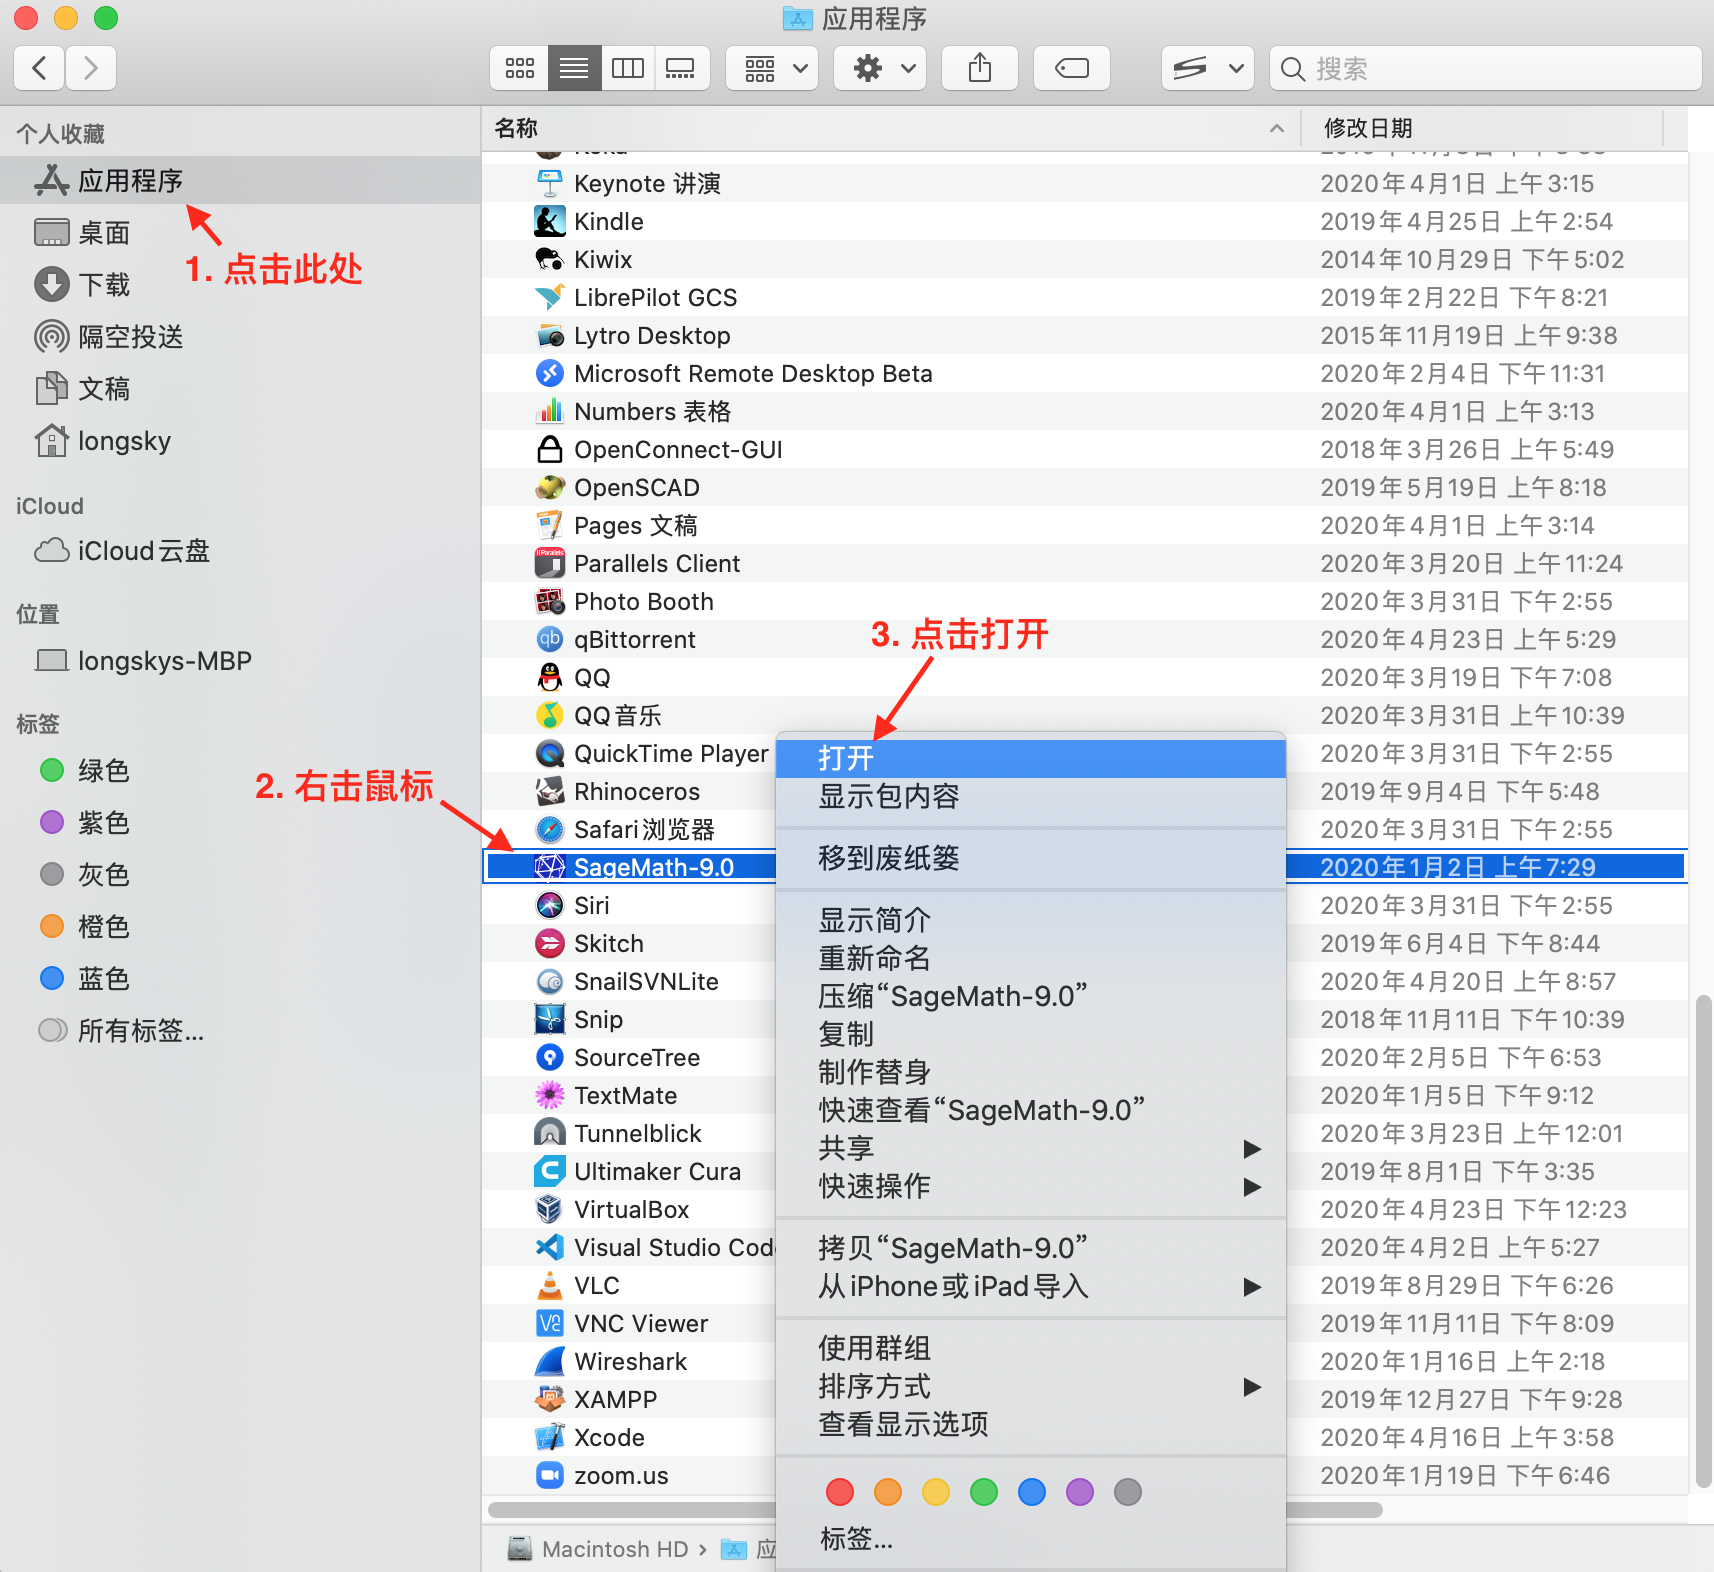Screen dimensions: 1714x1572
Task: Open Downloads (下载) in sidebar
Action: pos(240,285)
